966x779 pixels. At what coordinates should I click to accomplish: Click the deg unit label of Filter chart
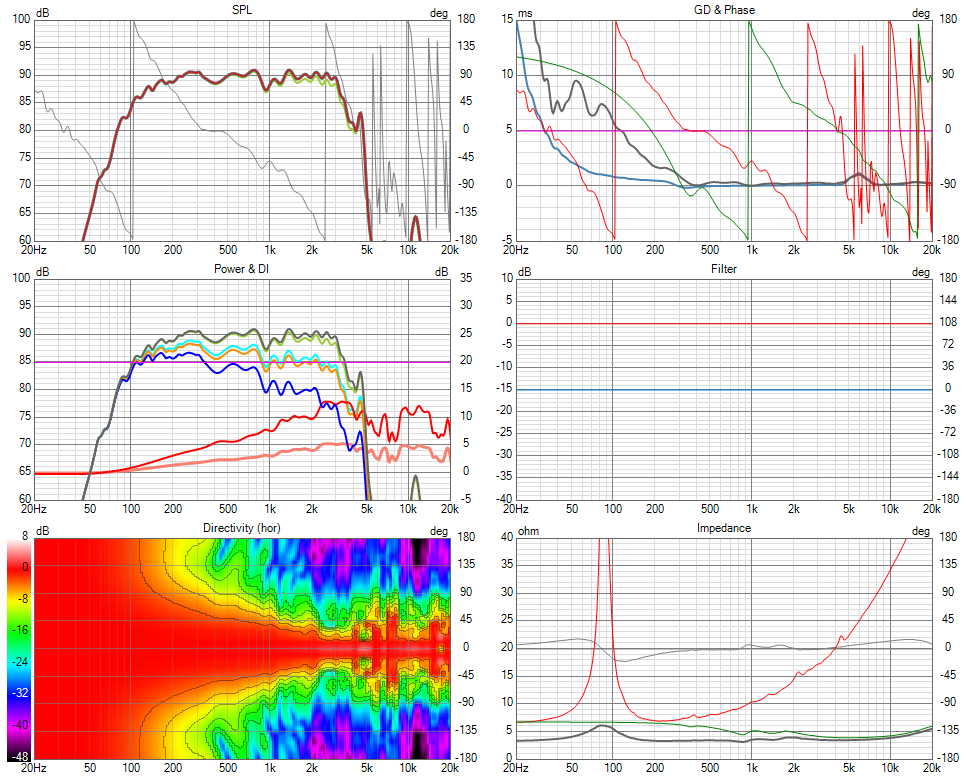(920, 272)
